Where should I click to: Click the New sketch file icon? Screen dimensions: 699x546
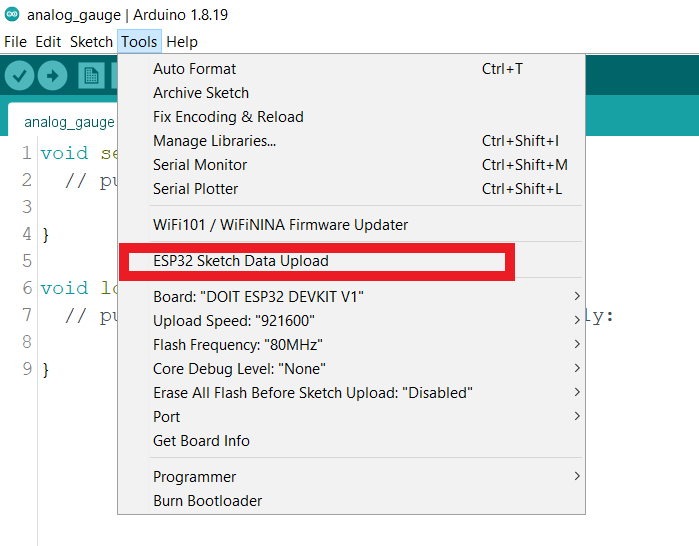click(92, 75)
